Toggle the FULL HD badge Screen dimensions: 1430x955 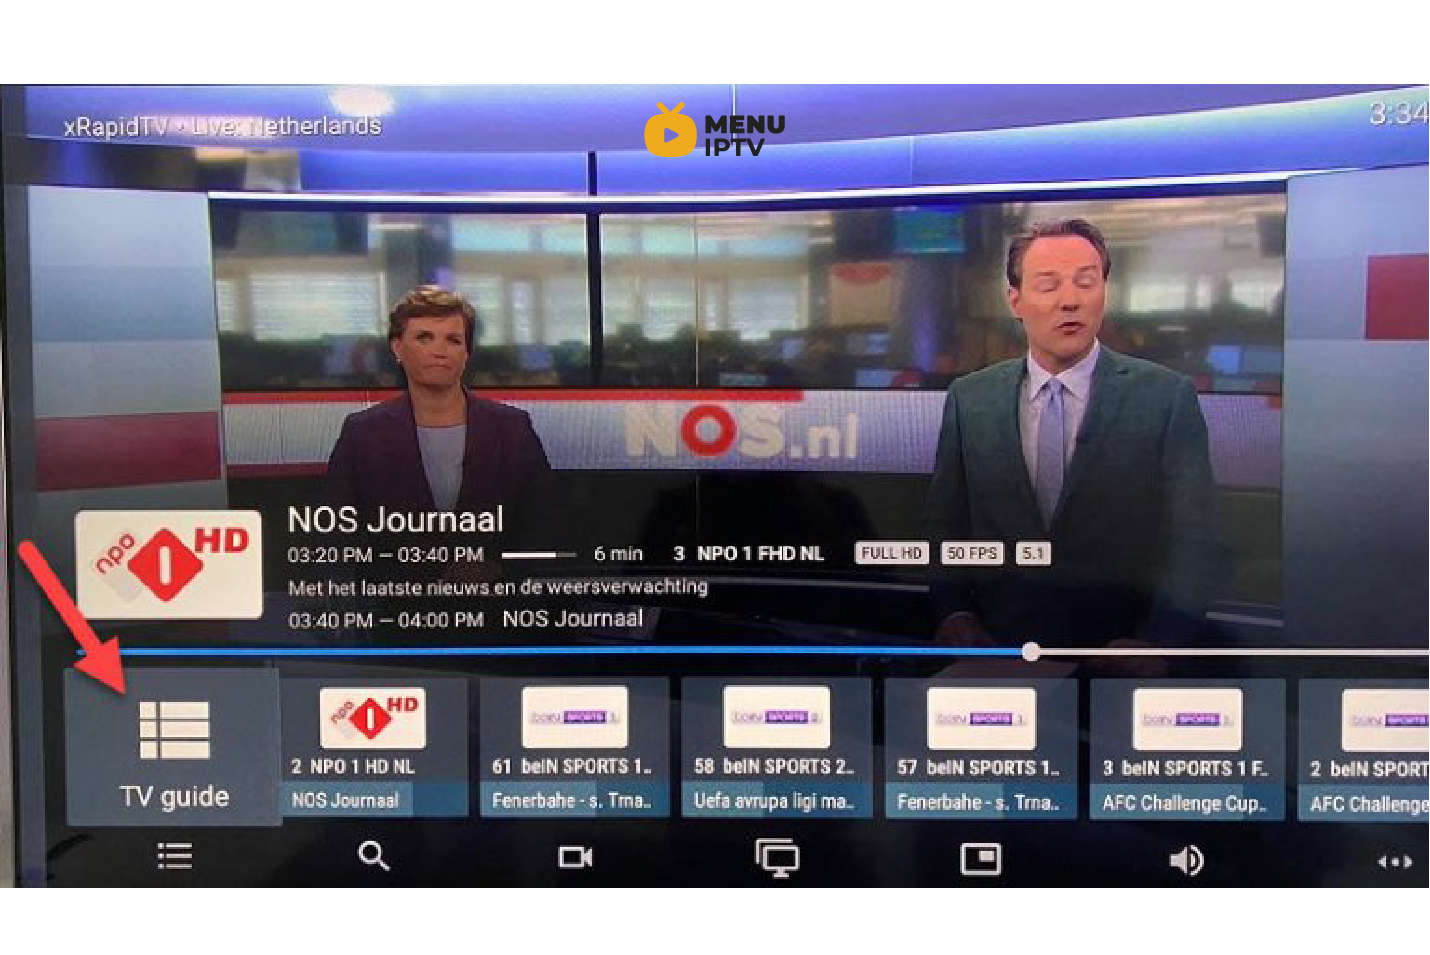point(890,553)
